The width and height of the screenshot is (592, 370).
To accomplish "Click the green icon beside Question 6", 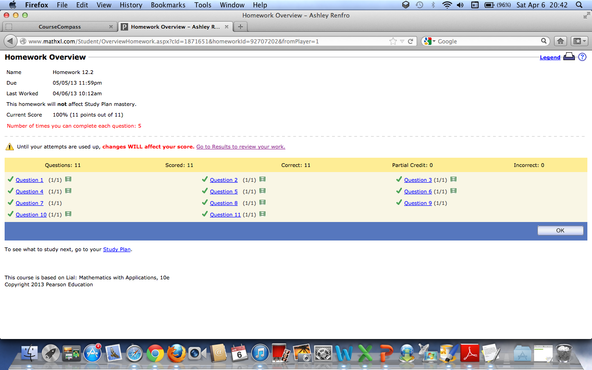I will tap(453, 191).
